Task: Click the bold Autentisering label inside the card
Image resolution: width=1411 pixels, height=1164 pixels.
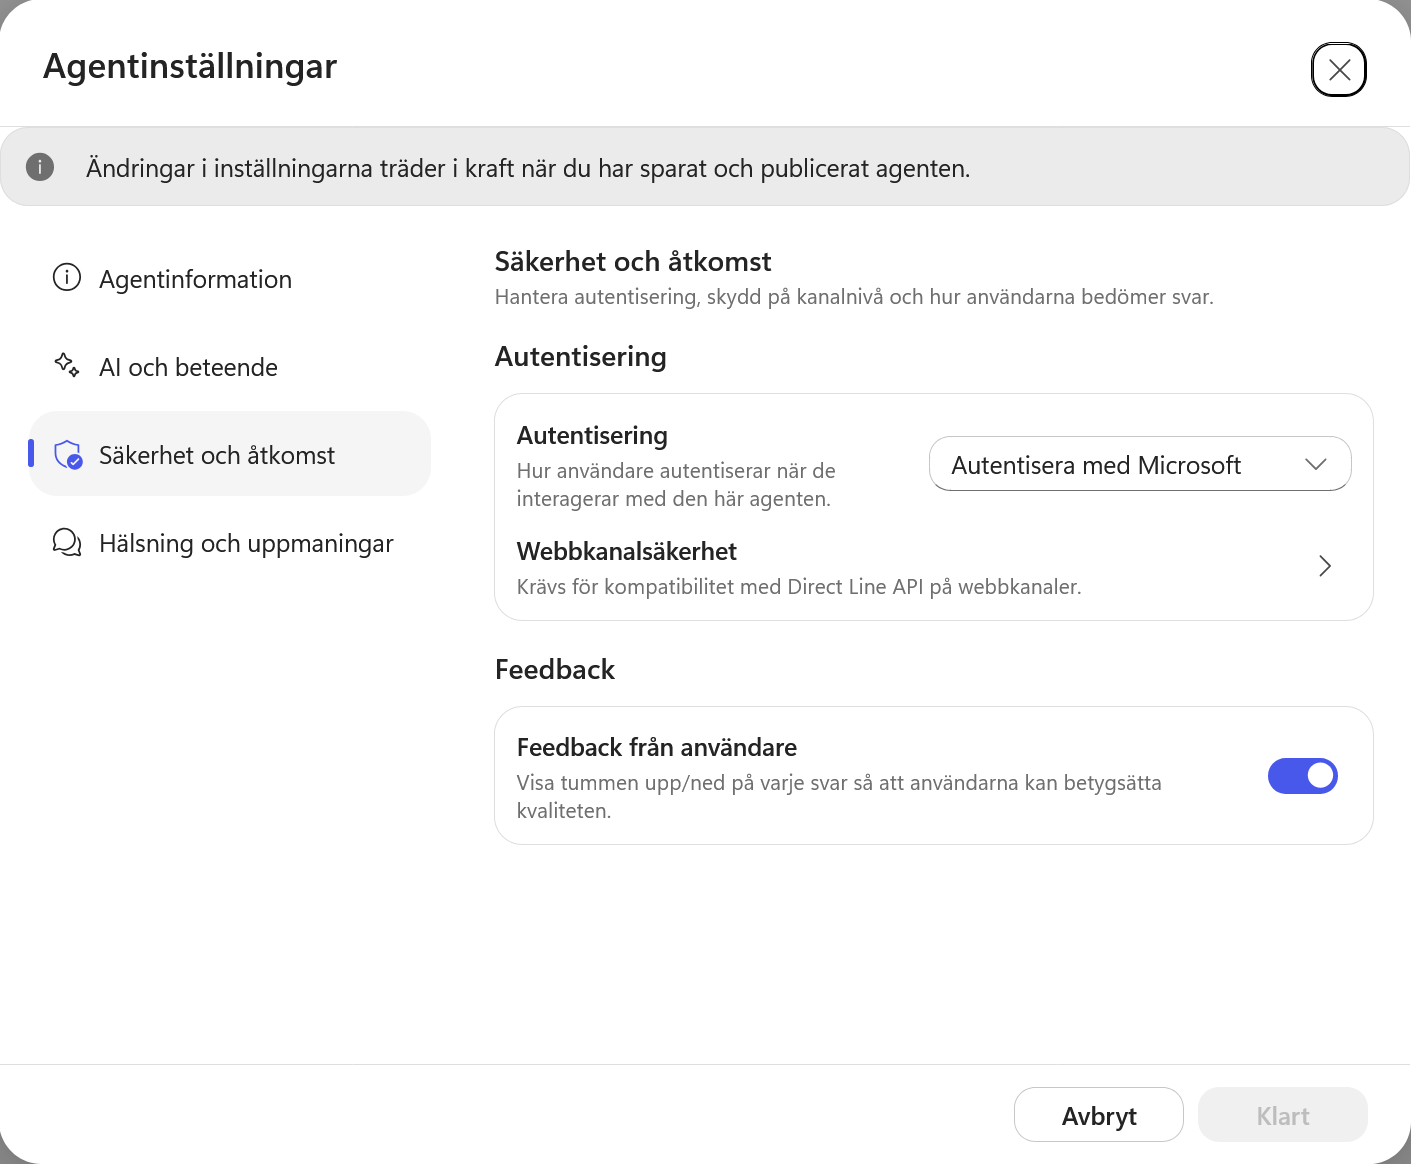Action: (592, 436)
